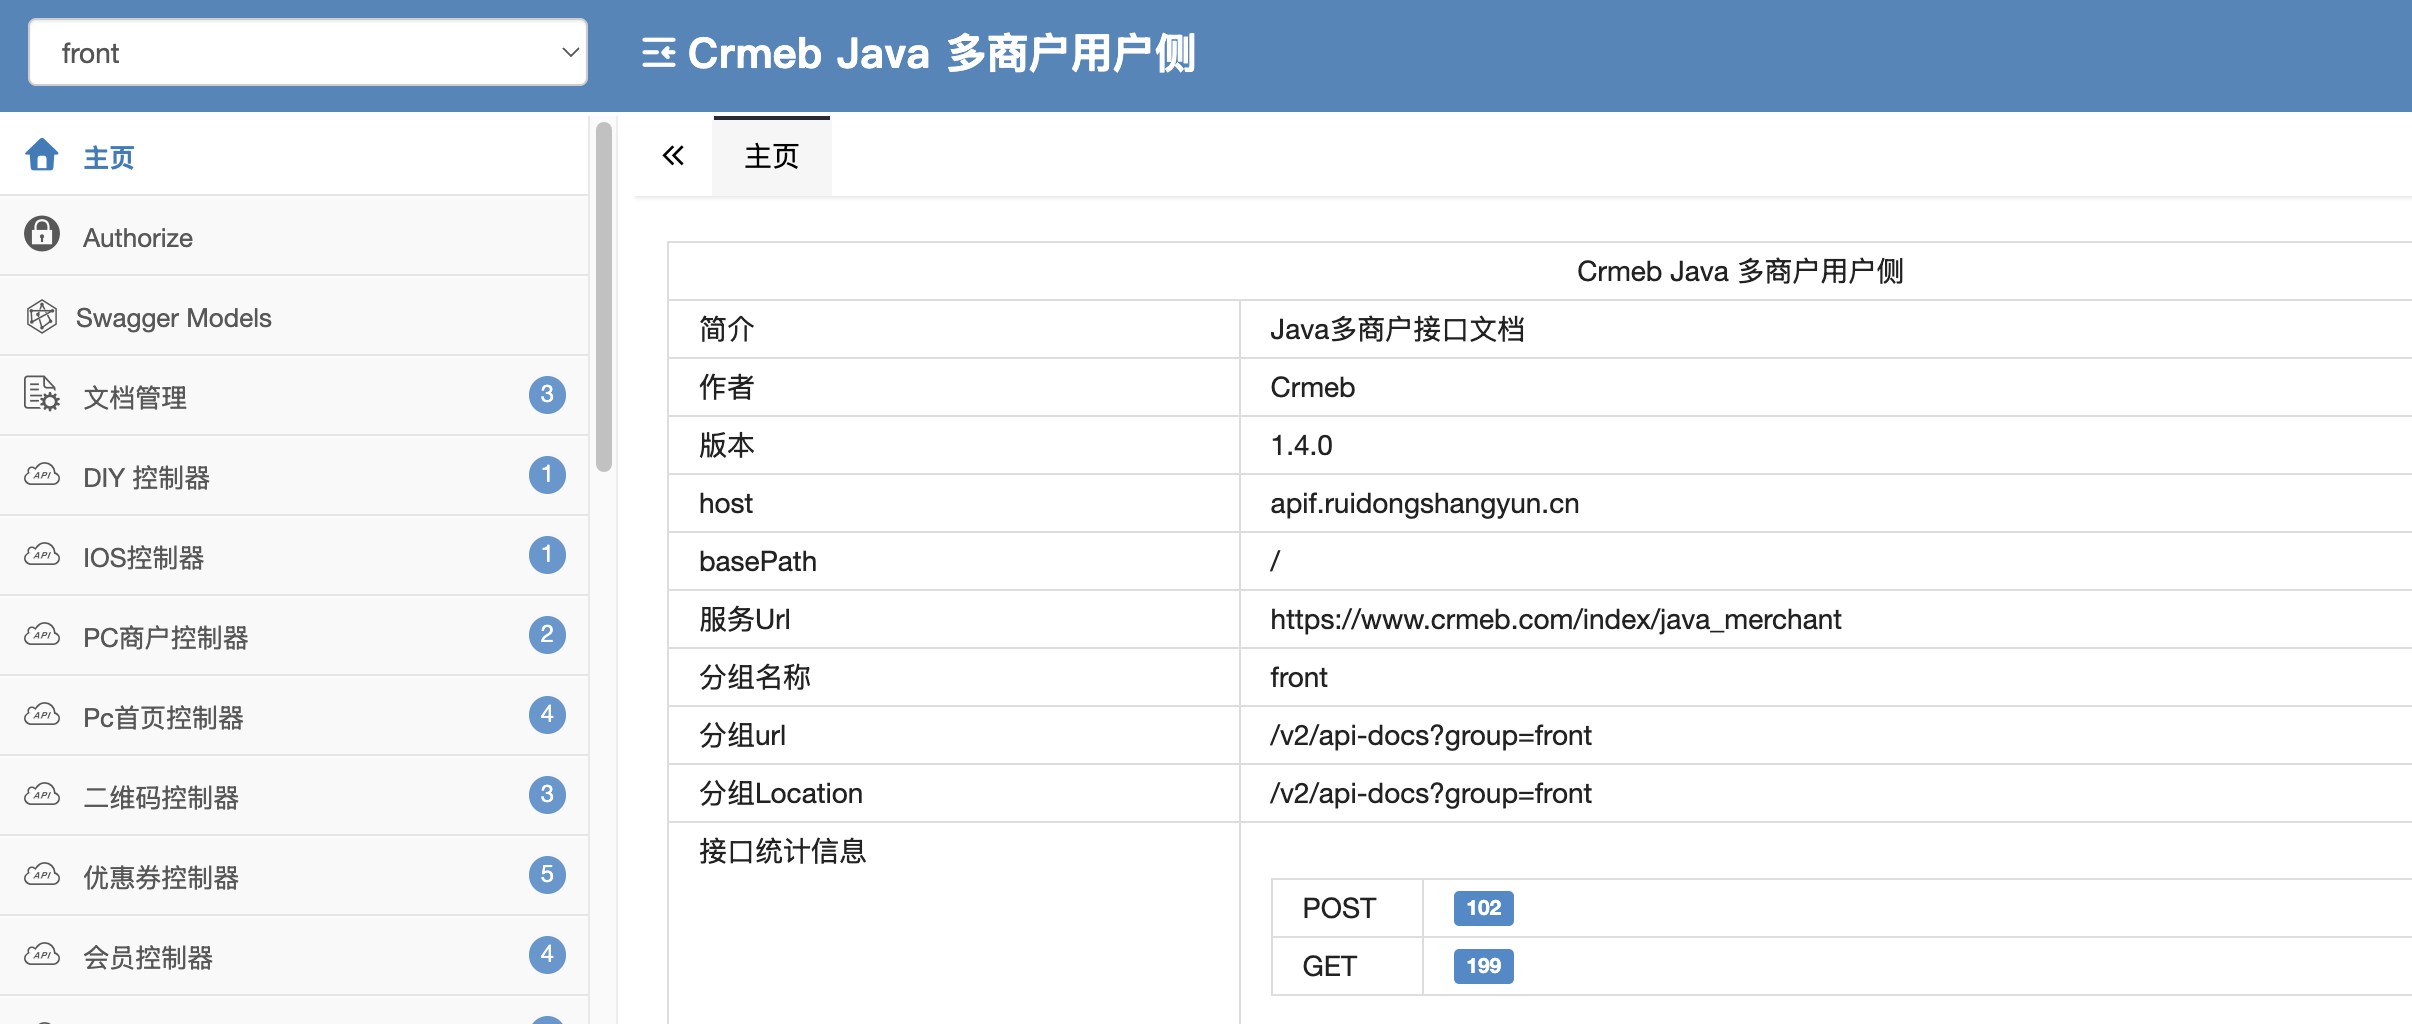The height and width of the screenshot is (1024, 2412).
Task: Expand the PC商户控制器 group
Action: point(294,636)
